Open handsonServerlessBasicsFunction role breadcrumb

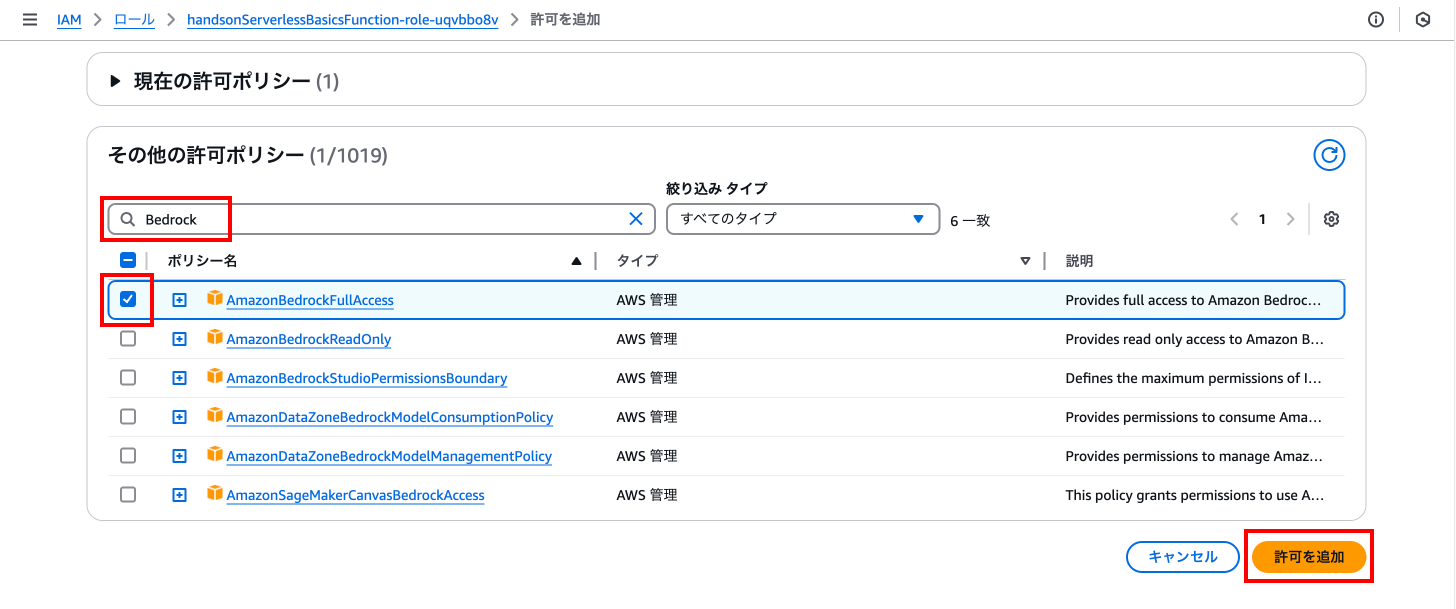342,20
